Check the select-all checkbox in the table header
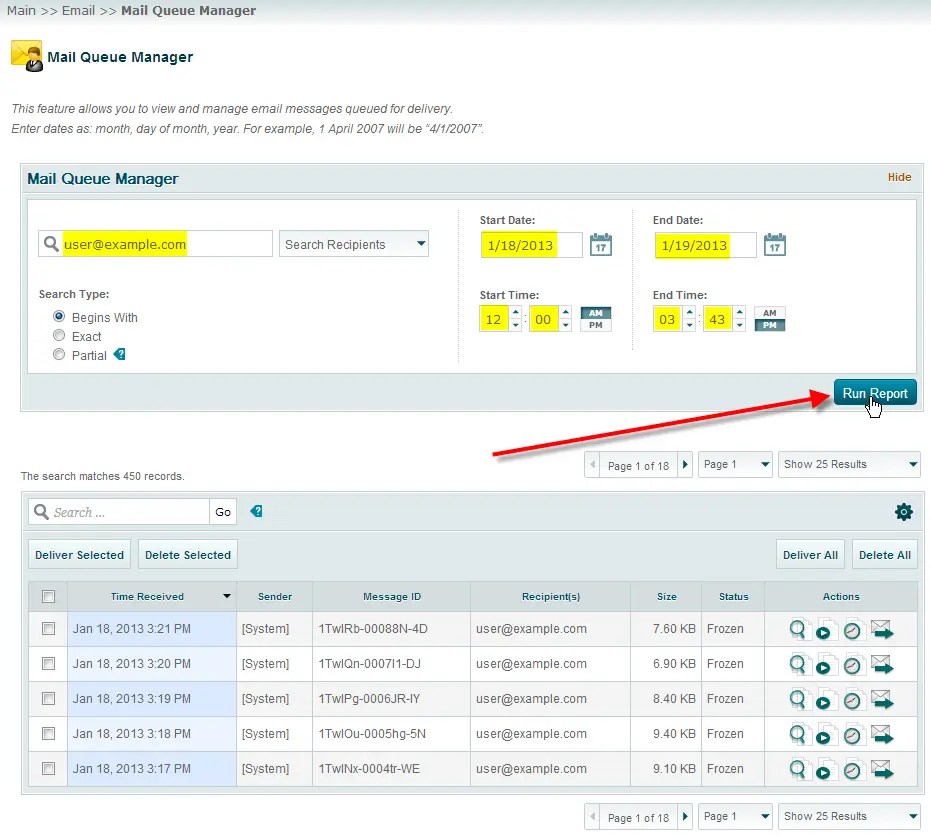Screen dimensions: 931x840 coord(47,596)
